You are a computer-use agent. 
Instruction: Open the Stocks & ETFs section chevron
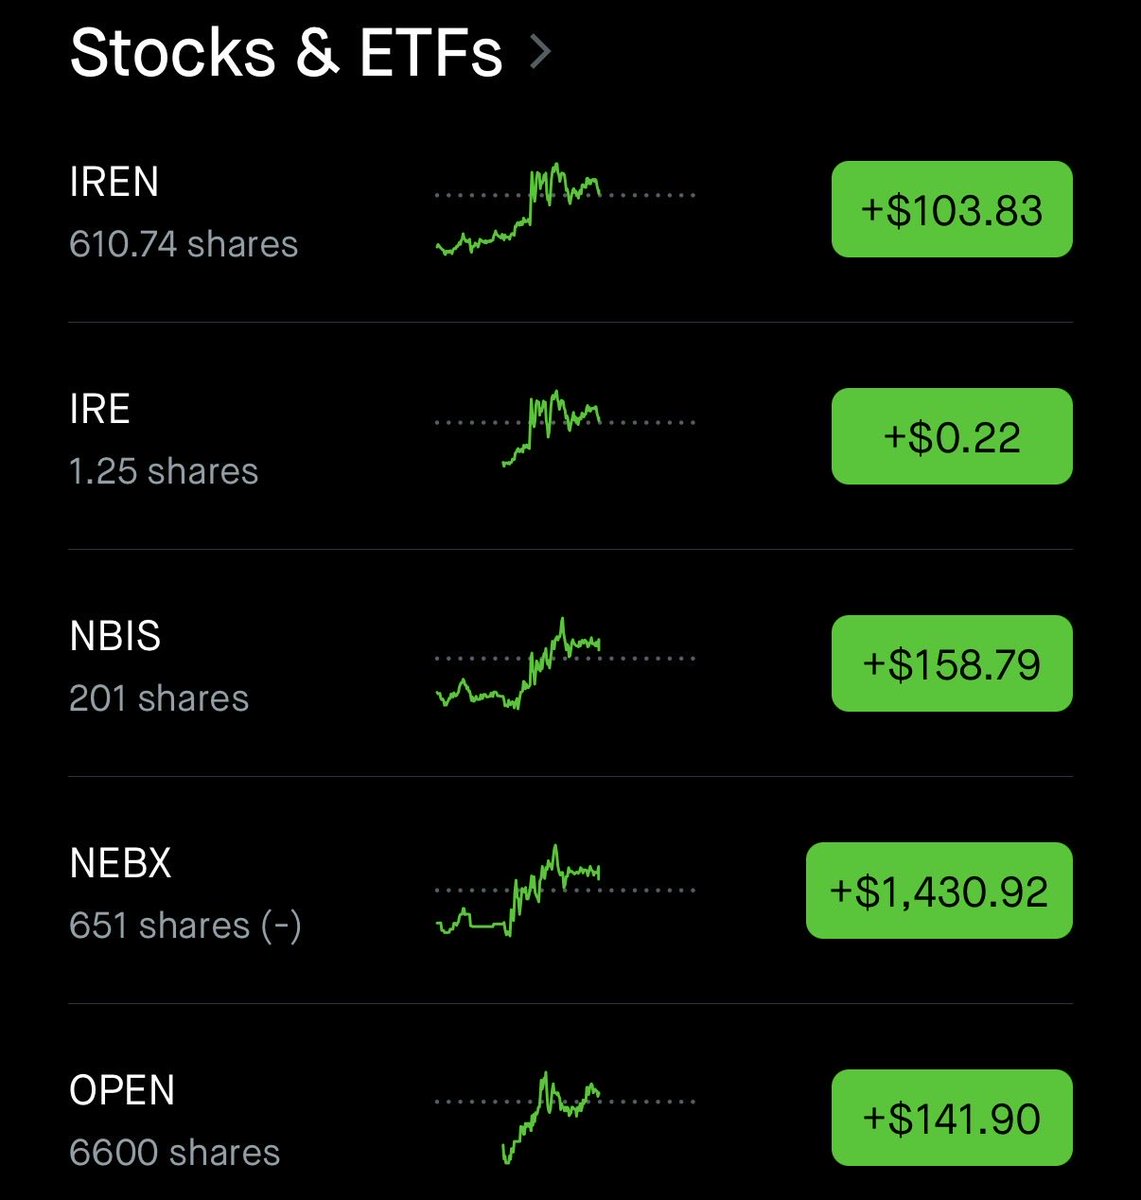coord(540,52)
